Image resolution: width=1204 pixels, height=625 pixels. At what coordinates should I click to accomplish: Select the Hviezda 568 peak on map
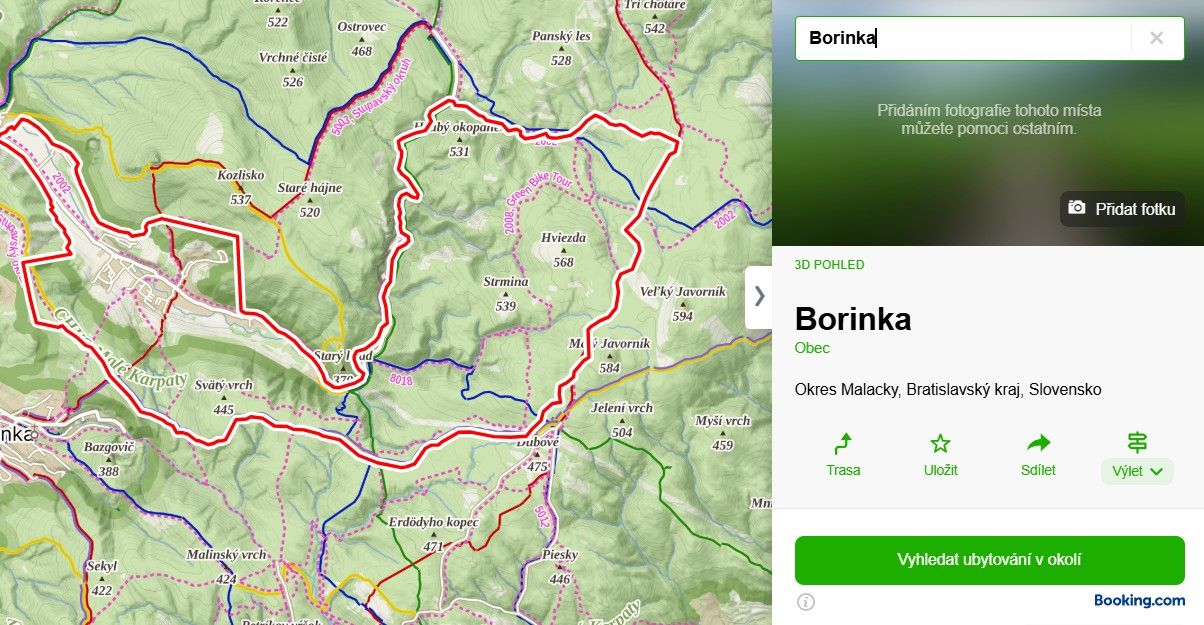[564, 250]
